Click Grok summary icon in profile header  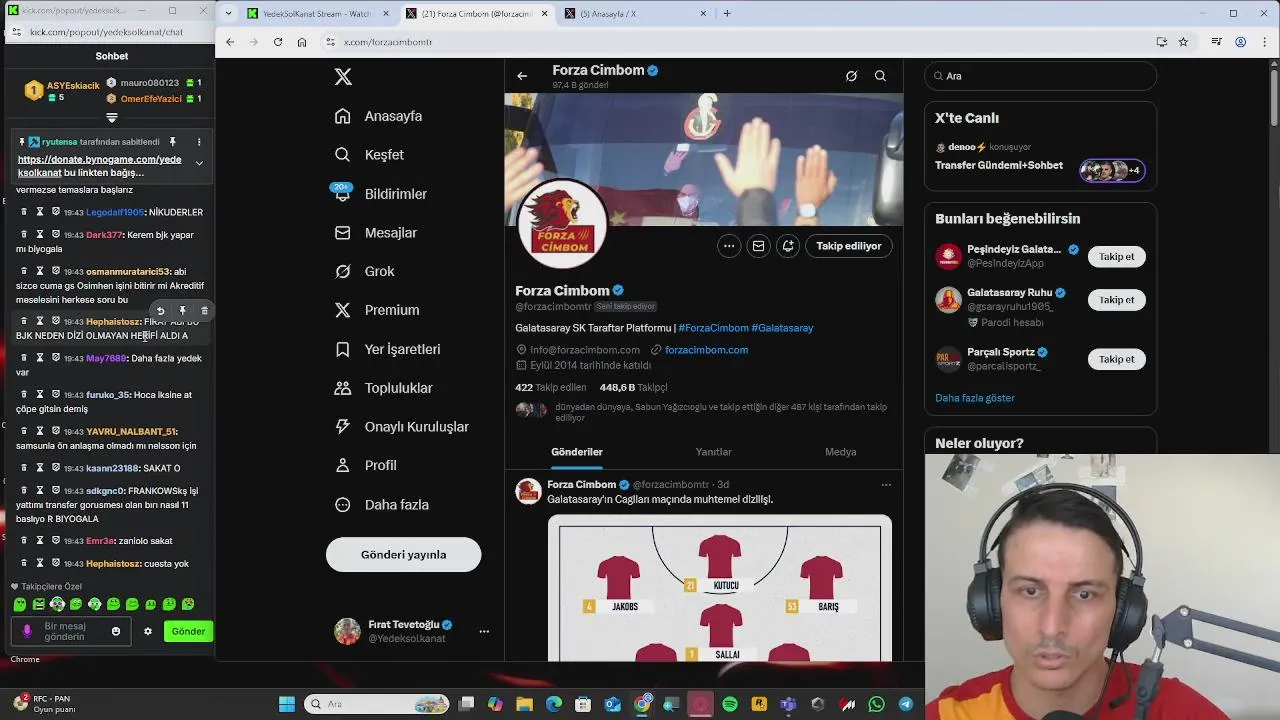coord(851,76)
